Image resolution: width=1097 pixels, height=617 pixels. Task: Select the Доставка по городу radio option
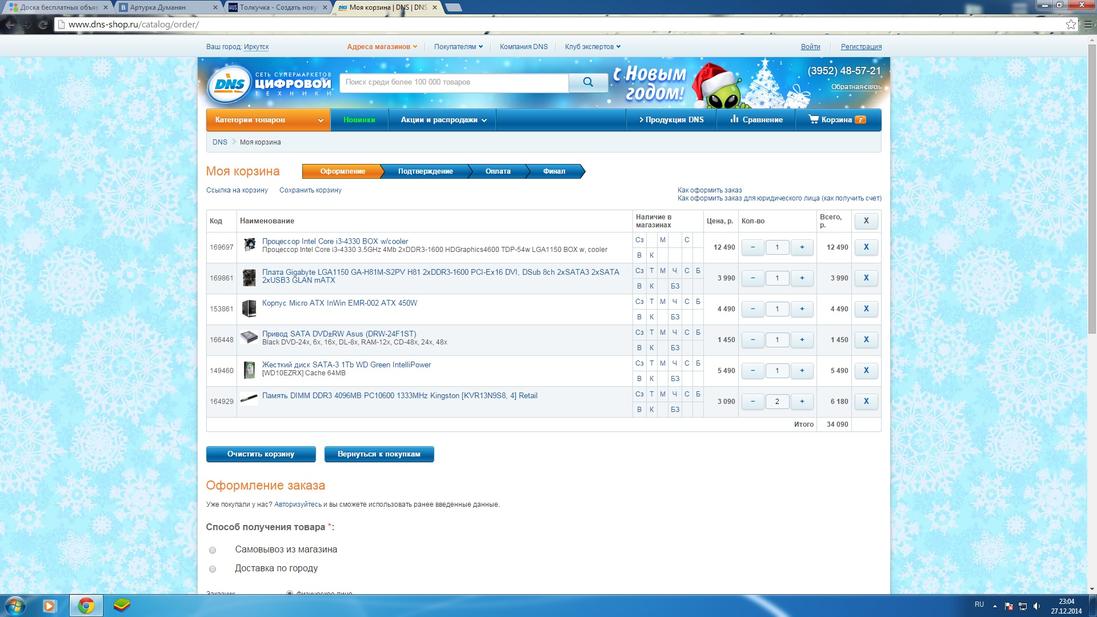tap(213, 569)
